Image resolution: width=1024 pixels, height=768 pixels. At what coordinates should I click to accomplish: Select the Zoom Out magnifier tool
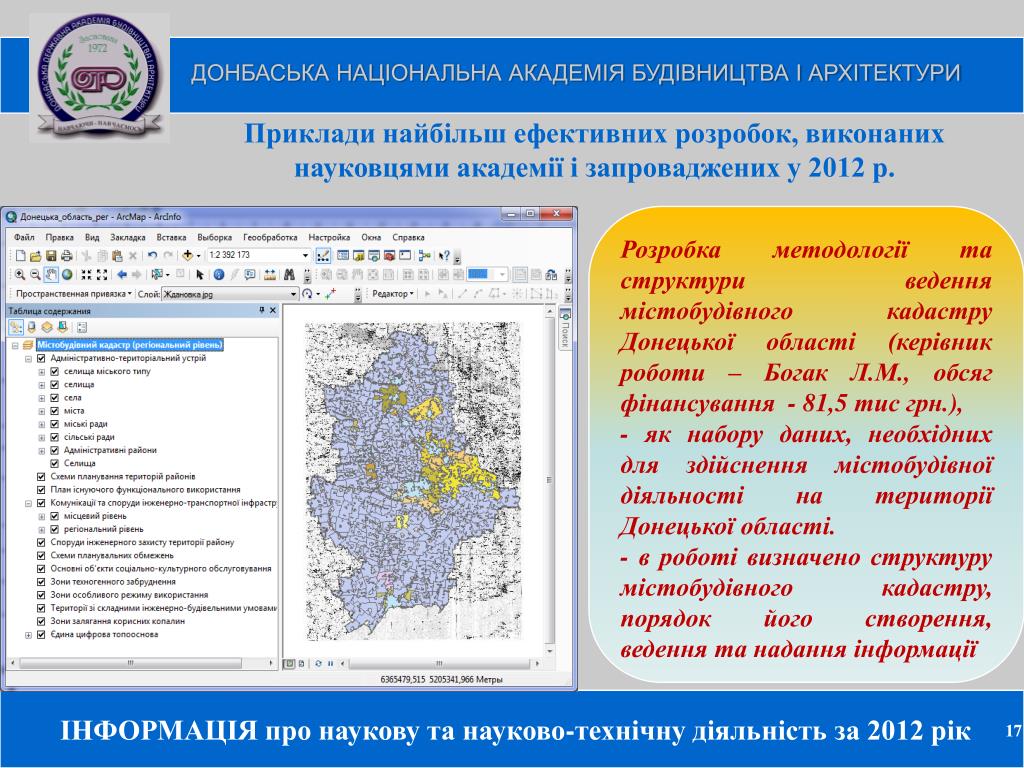click(x=35, y=275)
